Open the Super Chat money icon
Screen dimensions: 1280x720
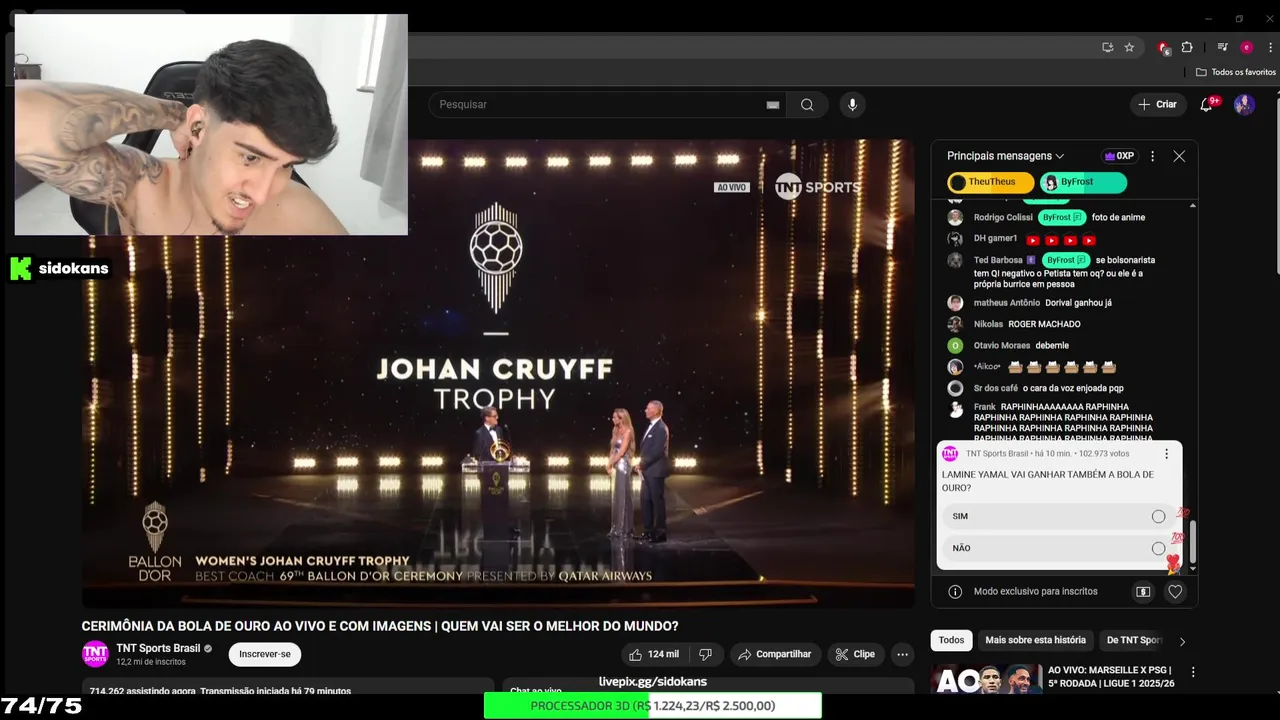pyautogui.click(x=1143, y=591)
